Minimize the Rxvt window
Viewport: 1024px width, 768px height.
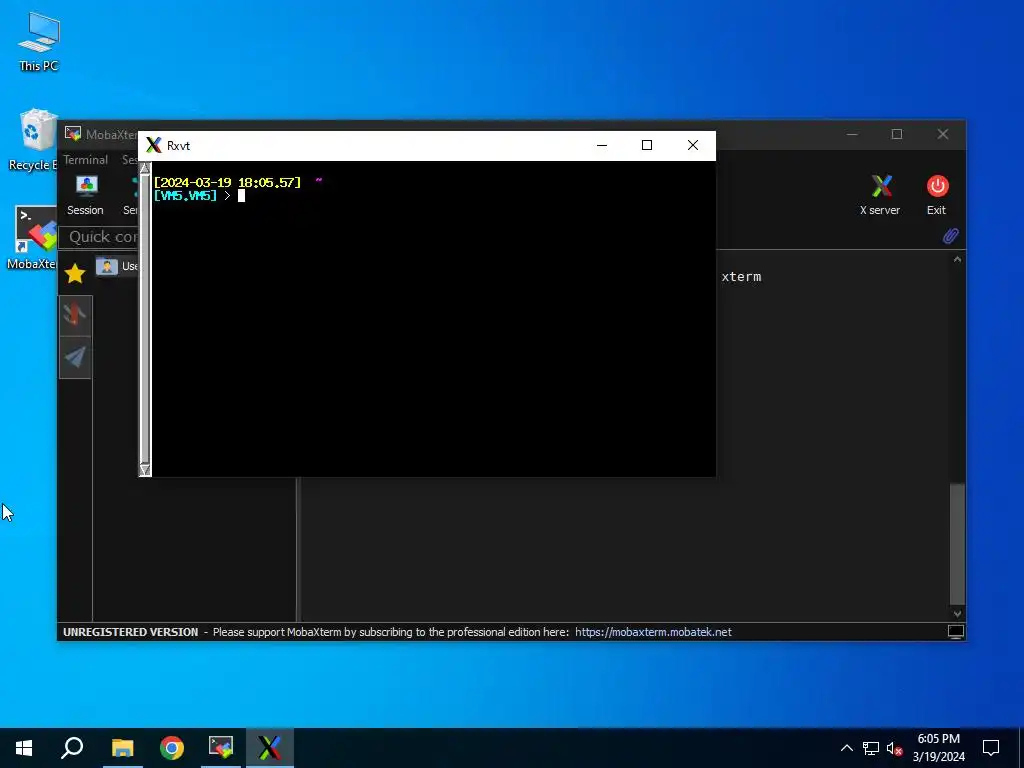(x=602, y=145)
